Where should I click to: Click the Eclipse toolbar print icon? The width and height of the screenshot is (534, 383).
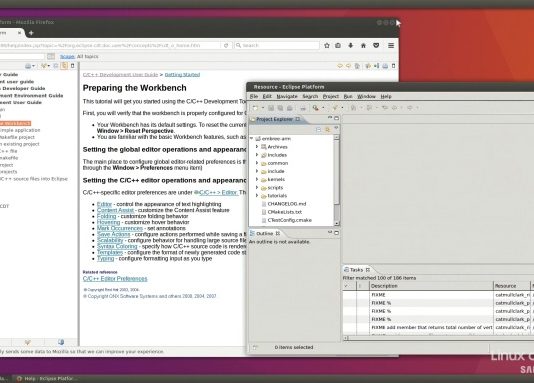coord(302,108)
